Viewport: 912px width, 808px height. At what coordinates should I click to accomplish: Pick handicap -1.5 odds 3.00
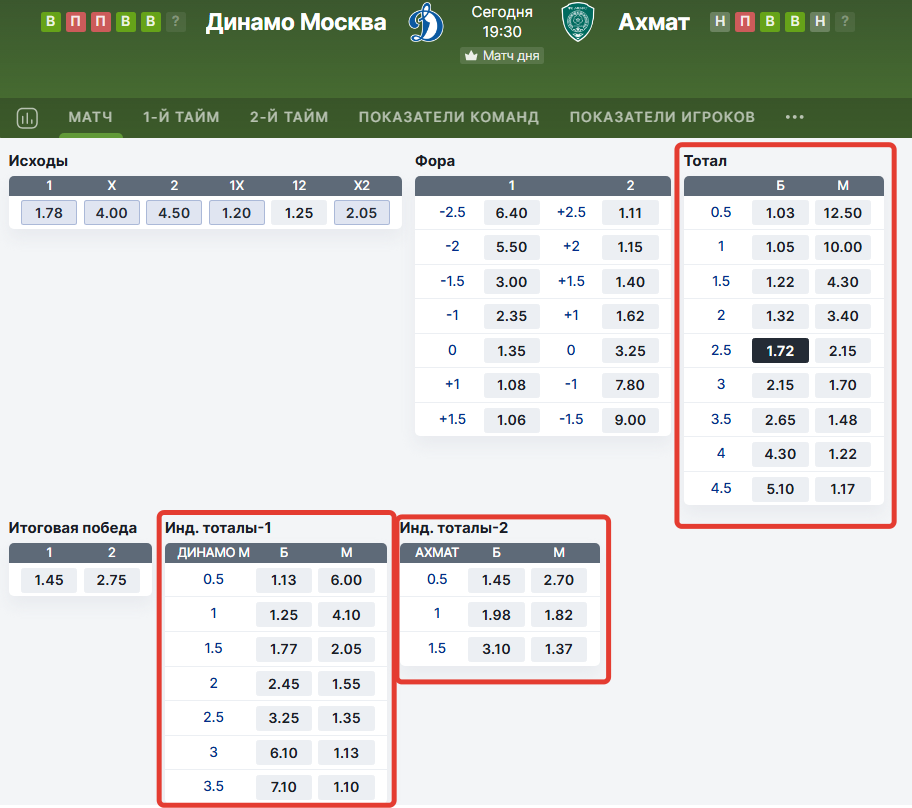[x=512, y=282]
